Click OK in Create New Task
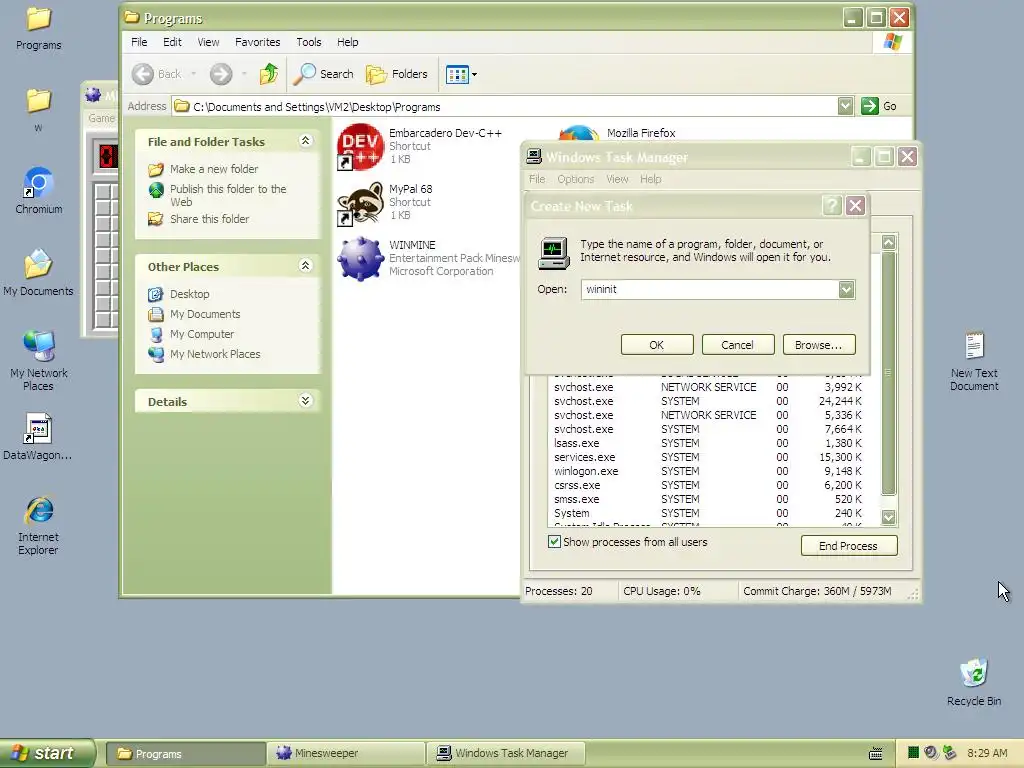1024x768 pixels. [x=657, y=345]
